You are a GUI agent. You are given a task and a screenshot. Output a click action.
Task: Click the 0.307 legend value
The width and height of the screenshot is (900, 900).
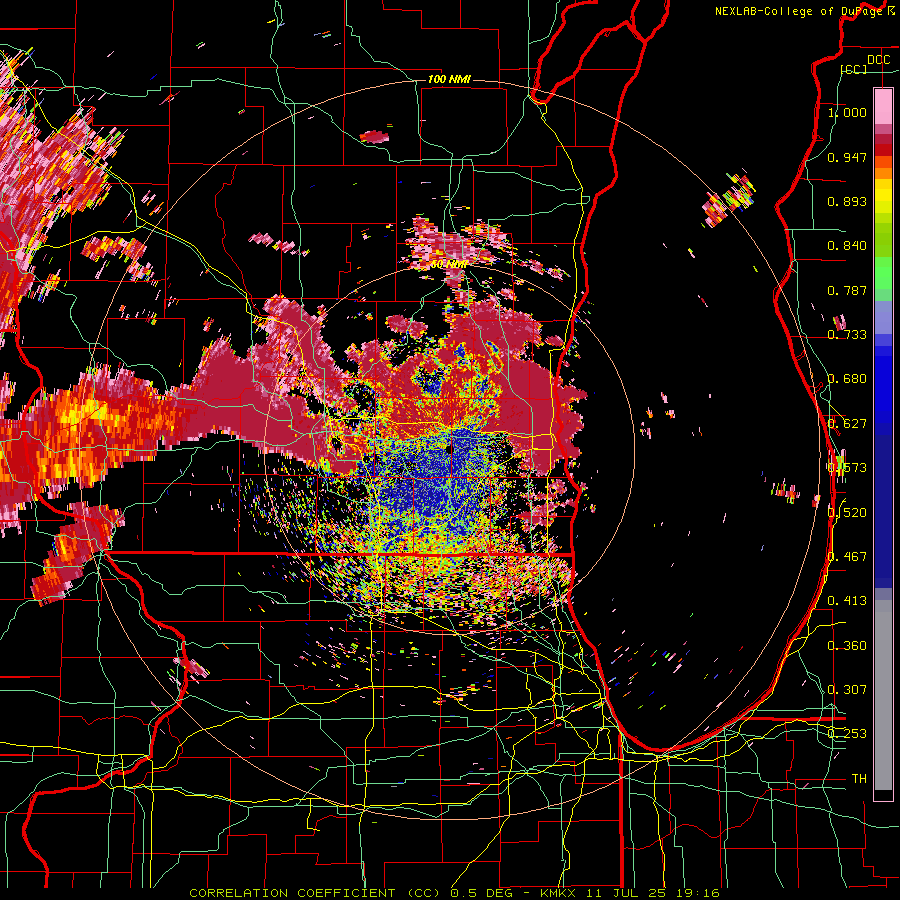pyautogui.click(x=847, y=689)
